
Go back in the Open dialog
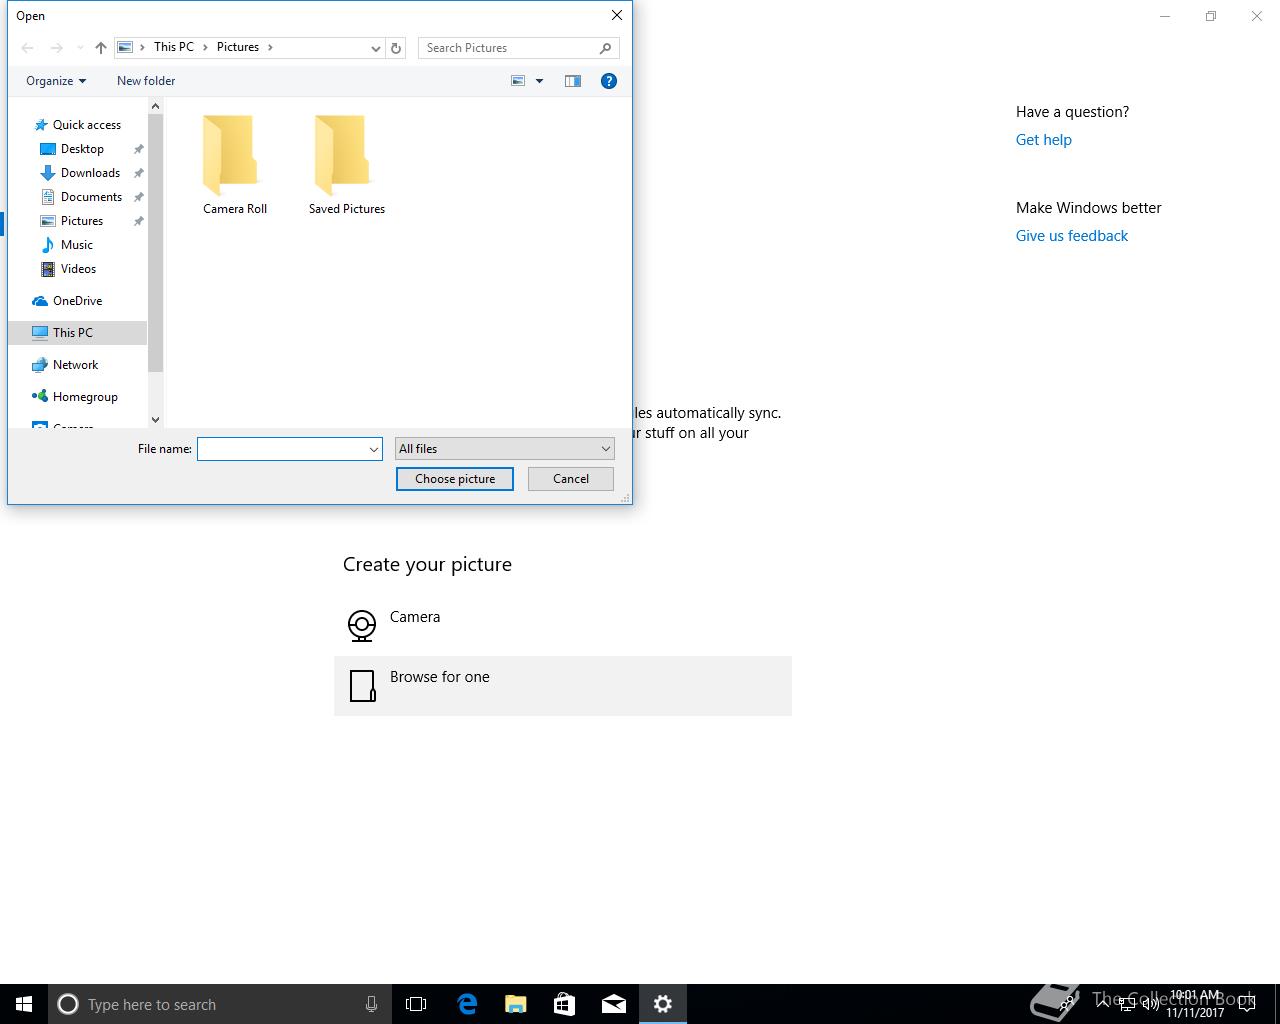(x=28, y=48)
